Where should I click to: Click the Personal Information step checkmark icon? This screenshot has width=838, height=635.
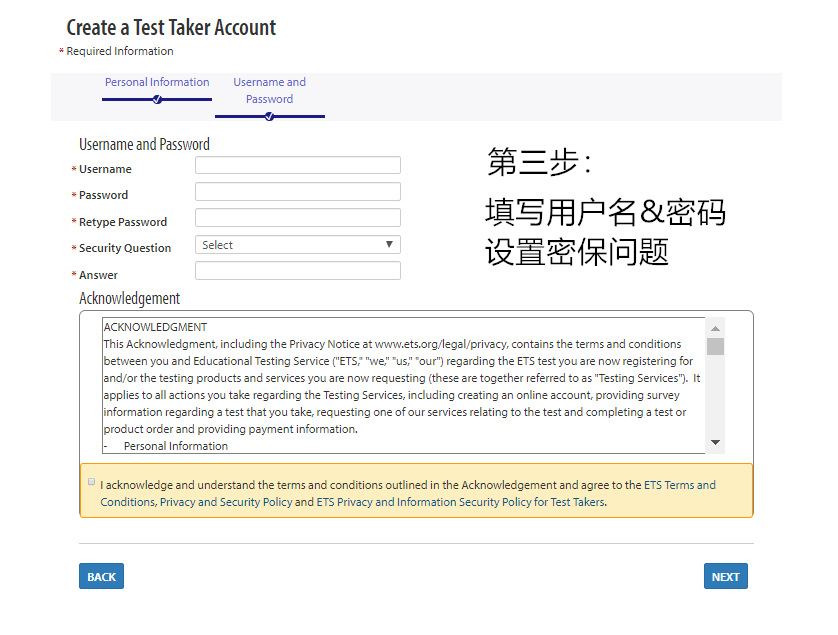click(x=157, y=99)
